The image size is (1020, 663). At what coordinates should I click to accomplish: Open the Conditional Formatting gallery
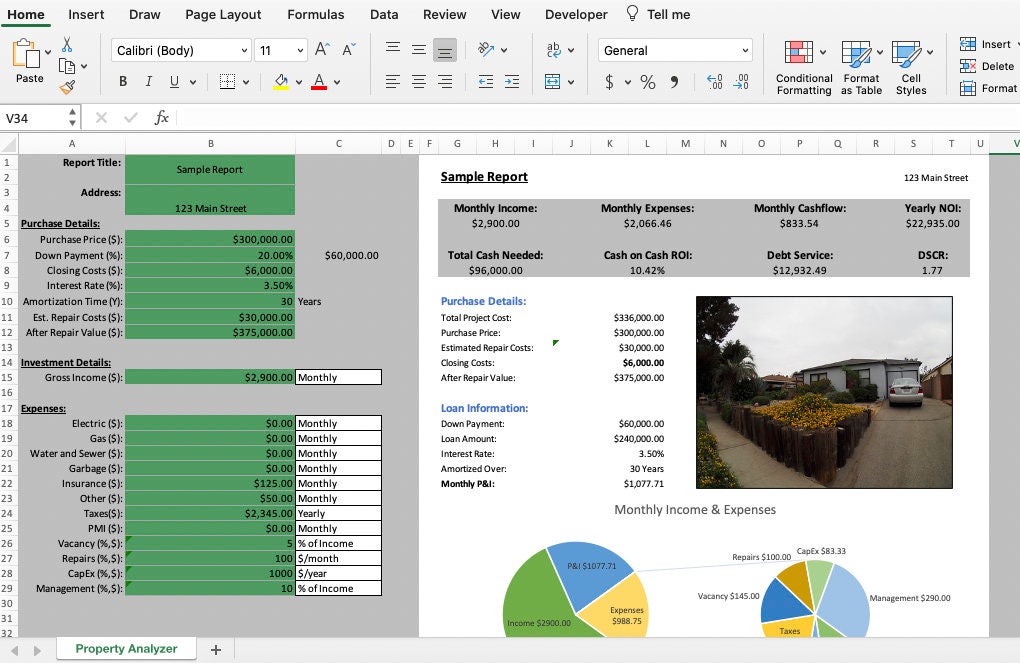803,67
